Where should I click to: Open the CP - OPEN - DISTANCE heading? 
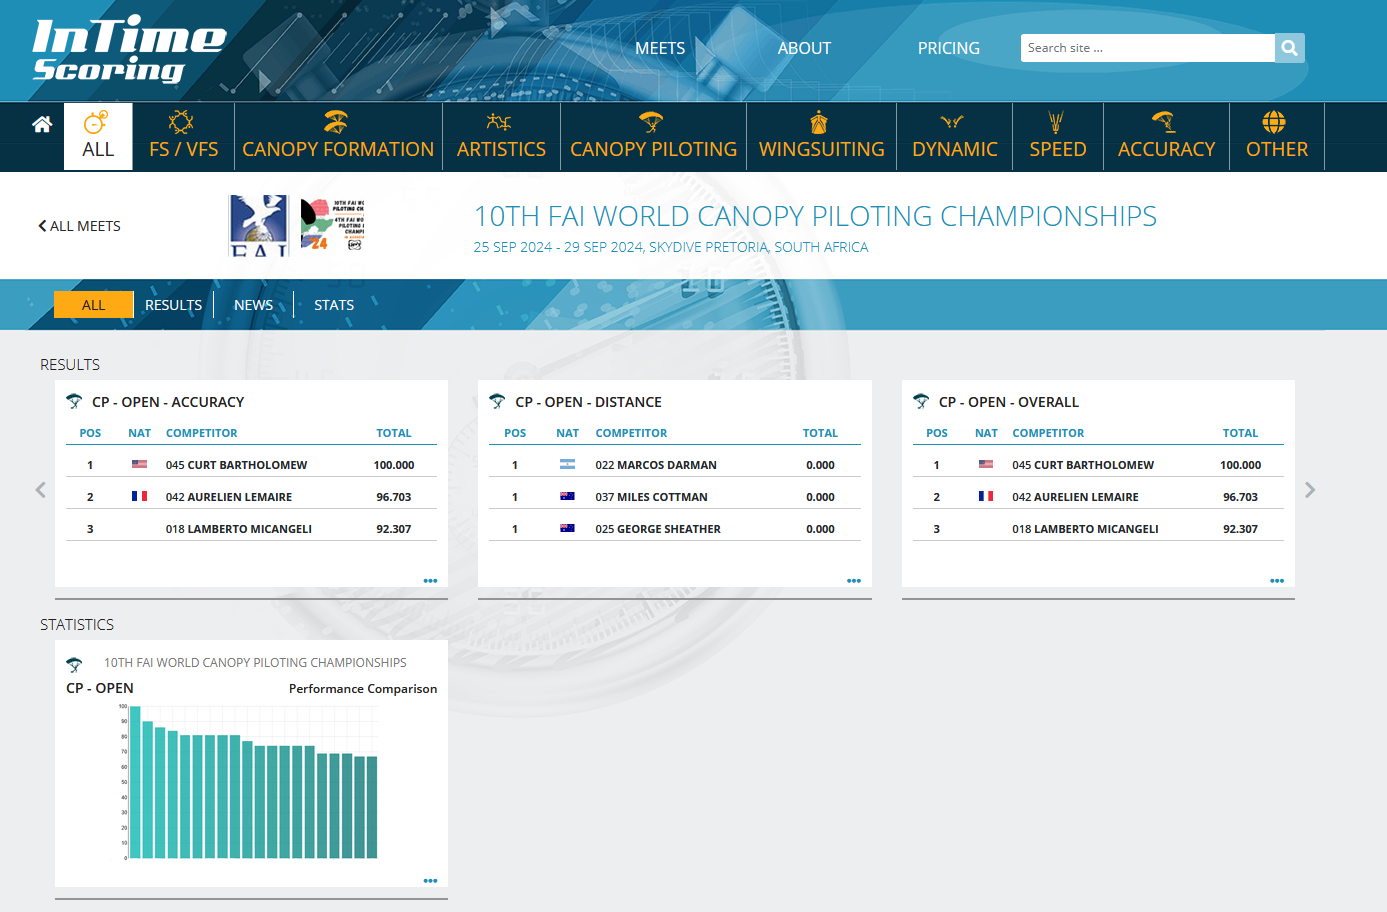click(588, 402)
